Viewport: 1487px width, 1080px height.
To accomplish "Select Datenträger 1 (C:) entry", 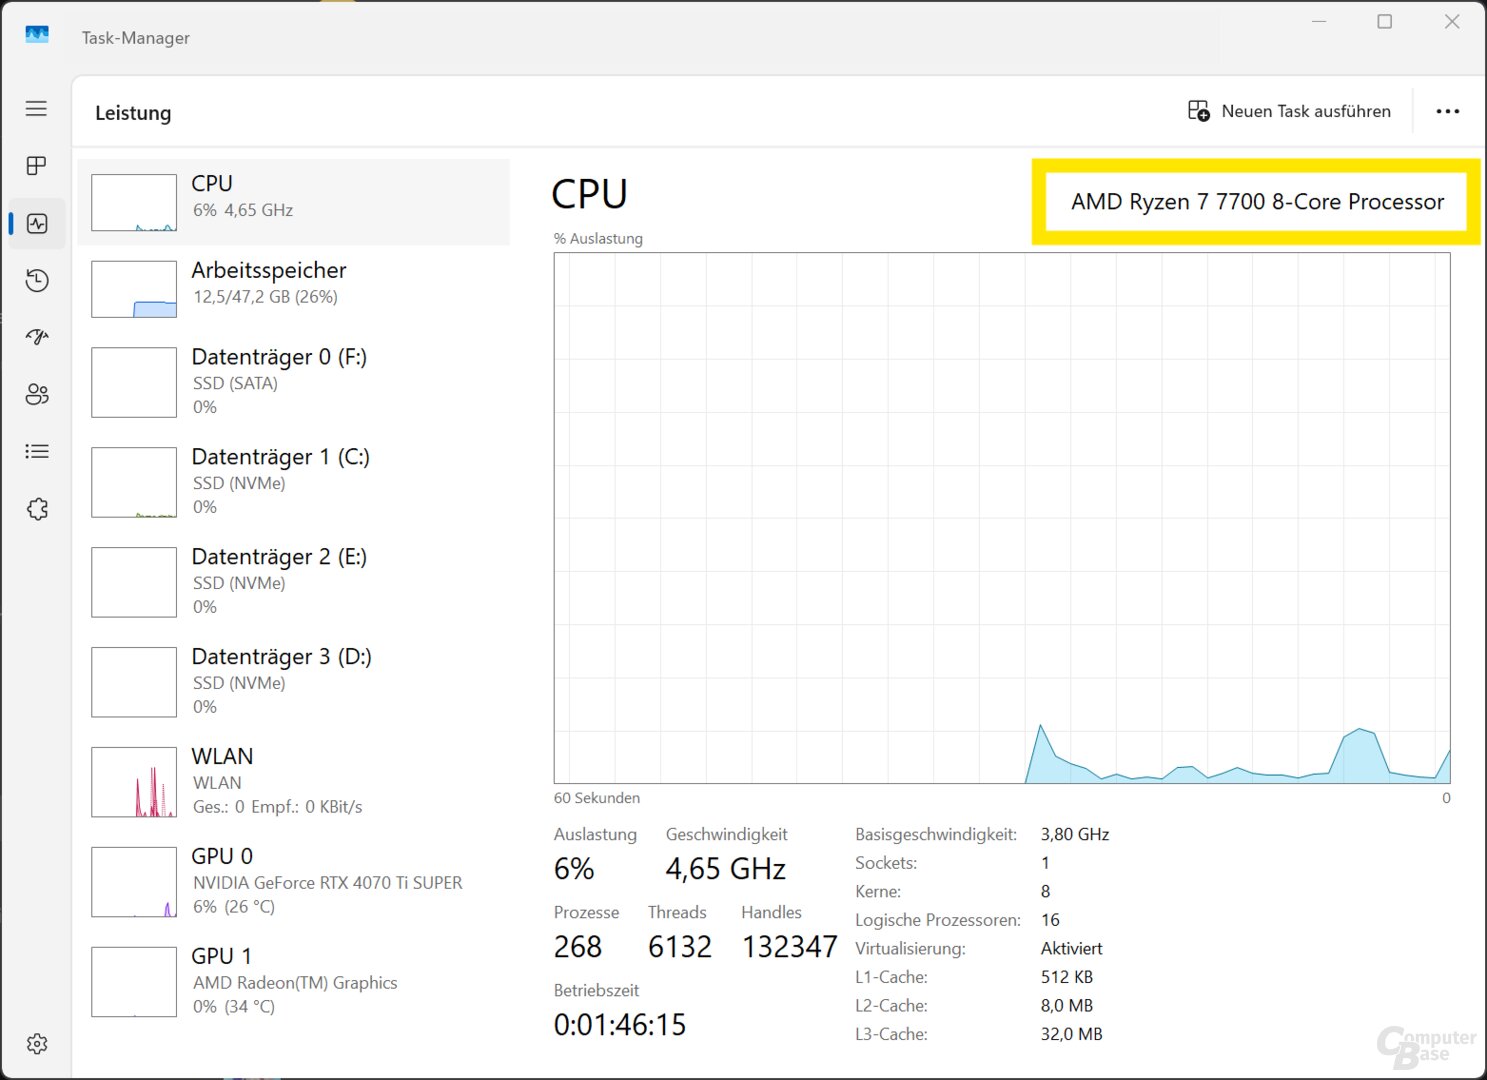I will 294,482.
